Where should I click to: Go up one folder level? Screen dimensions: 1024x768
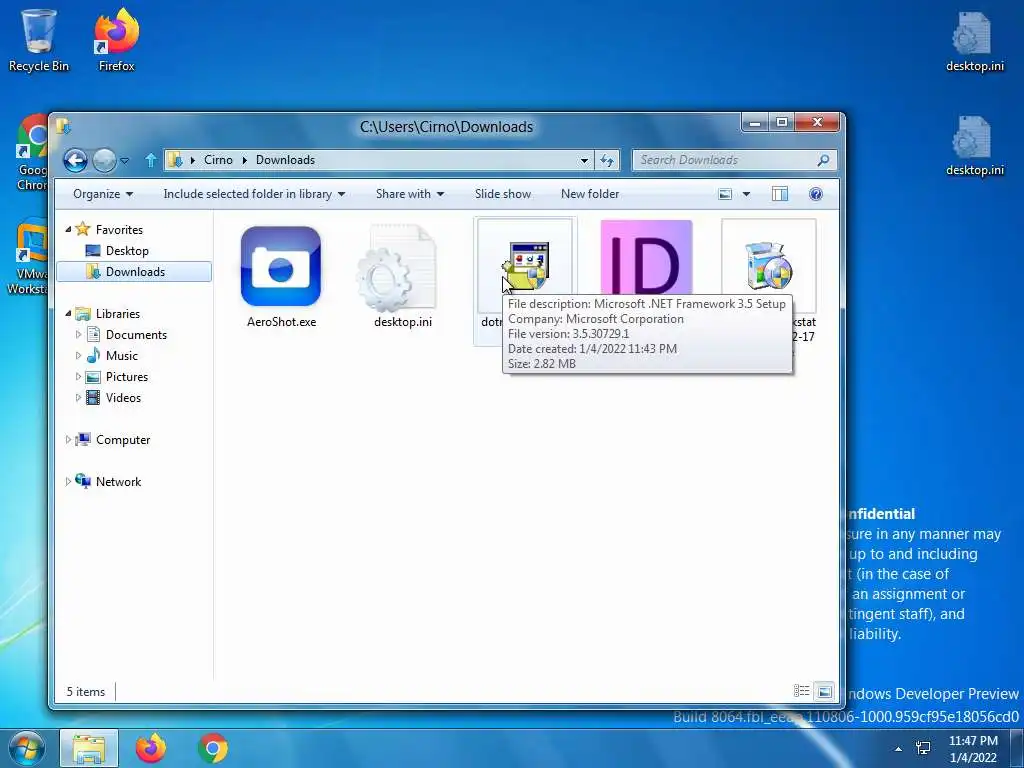[x=150, y=160]
